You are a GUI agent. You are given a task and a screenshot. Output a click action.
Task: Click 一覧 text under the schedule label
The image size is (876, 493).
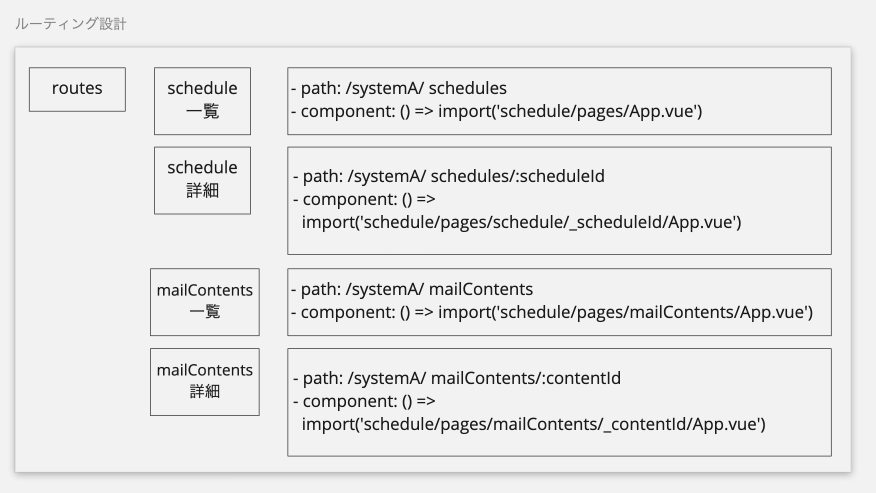pyautogui.click(x=202, y=111)
